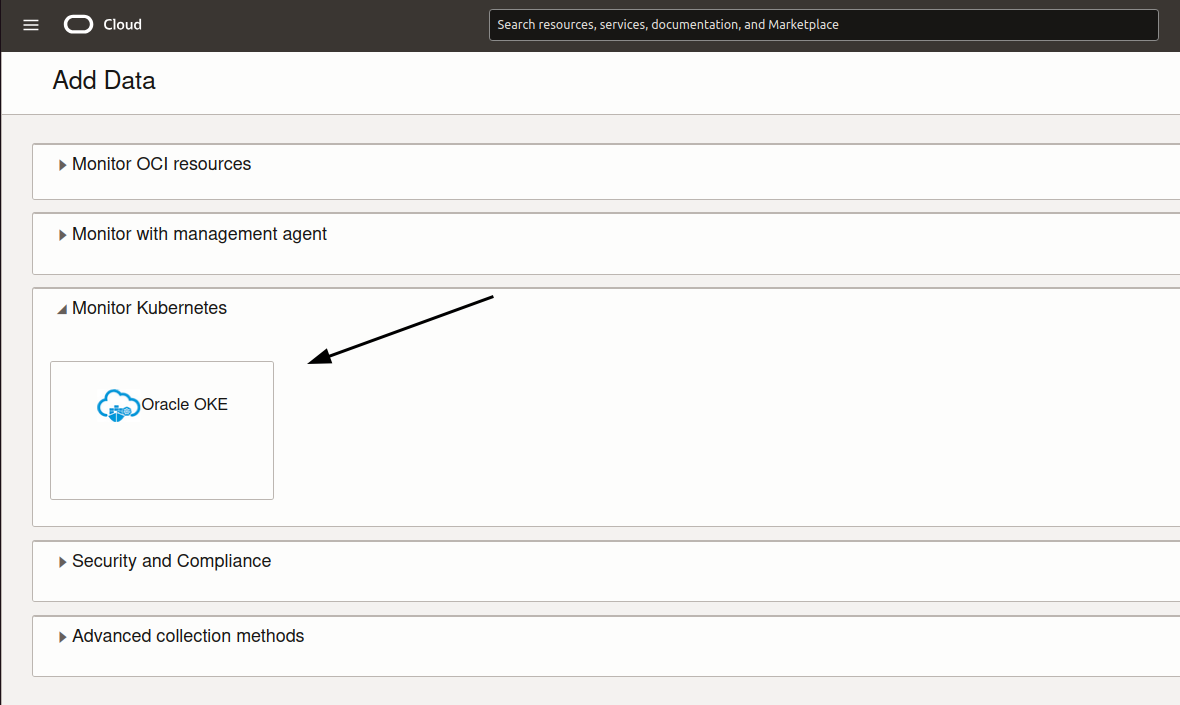Click the Monitor OCI resources heading text
The height and width of the screenshot is (705, 1180).
pos(161,164)
